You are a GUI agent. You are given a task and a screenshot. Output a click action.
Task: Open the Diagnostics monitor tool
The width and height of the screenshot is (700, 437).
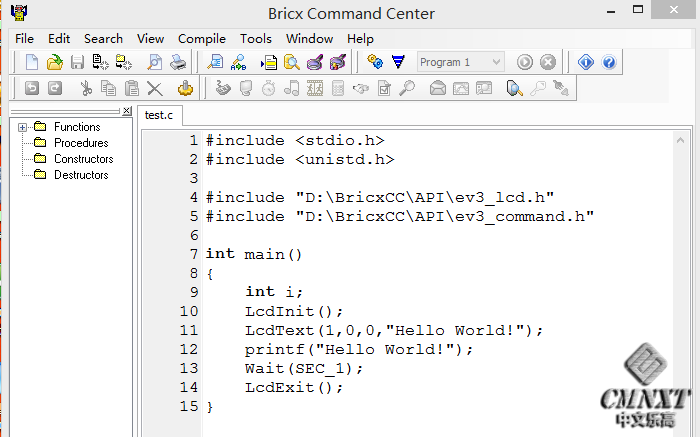[246, 88]
